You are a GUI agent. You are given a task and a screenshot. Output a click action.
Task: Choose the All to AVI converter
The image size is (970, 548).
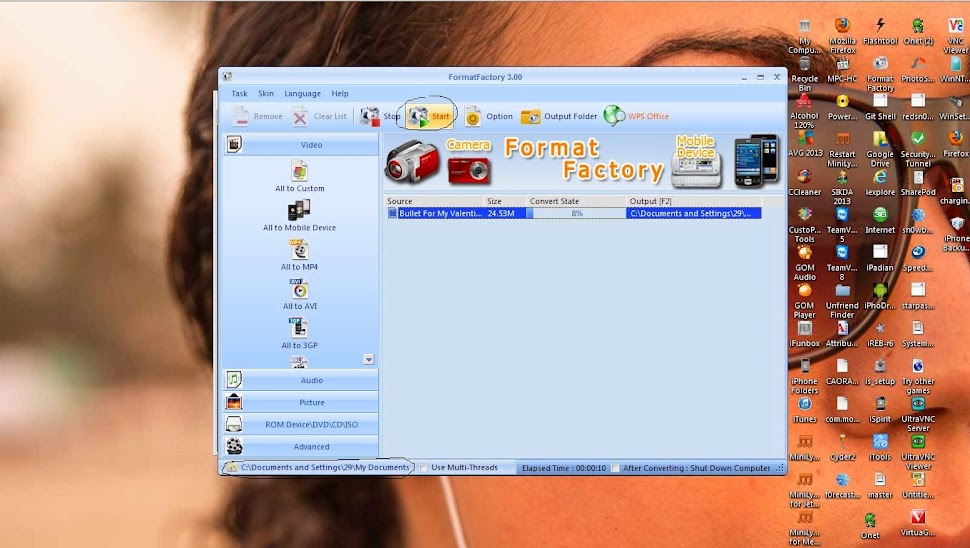pos(299,294)
